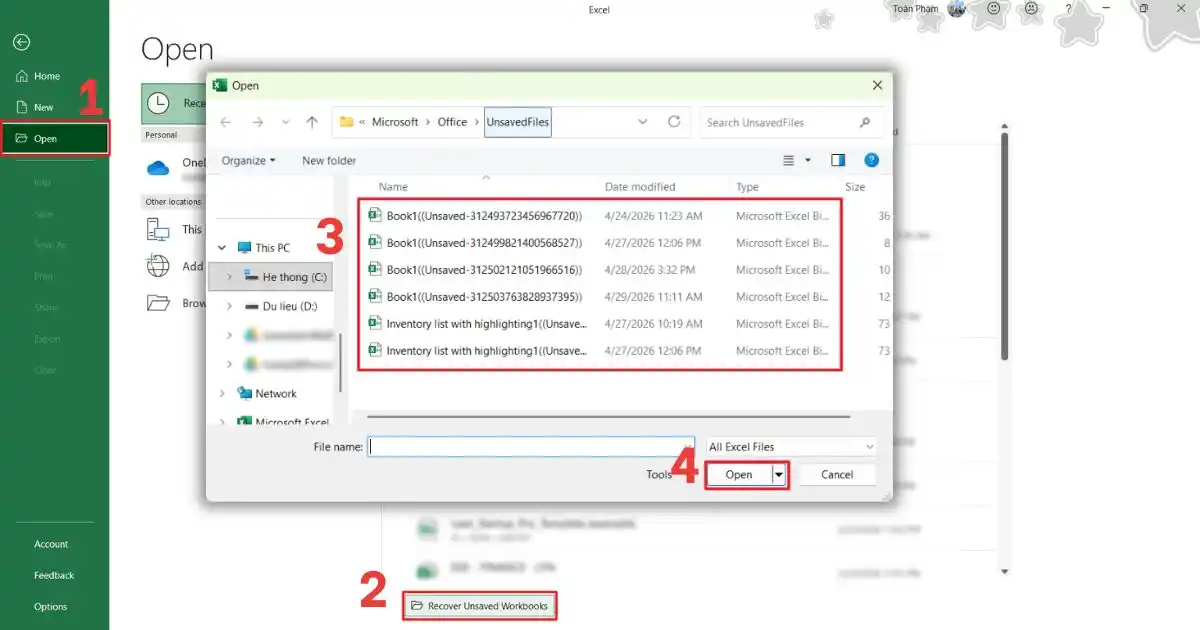Collapse the This PC tree node
Viewport: 1200px width, 630px height.
coord(222,247)
